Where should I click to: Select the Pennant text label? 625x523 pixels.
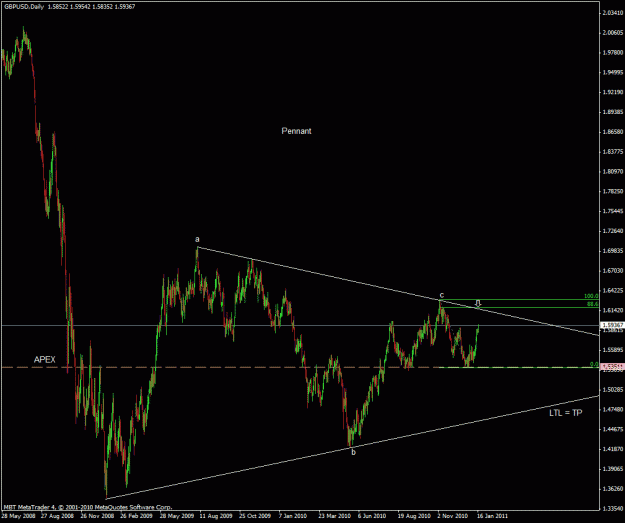click(296, 131)
